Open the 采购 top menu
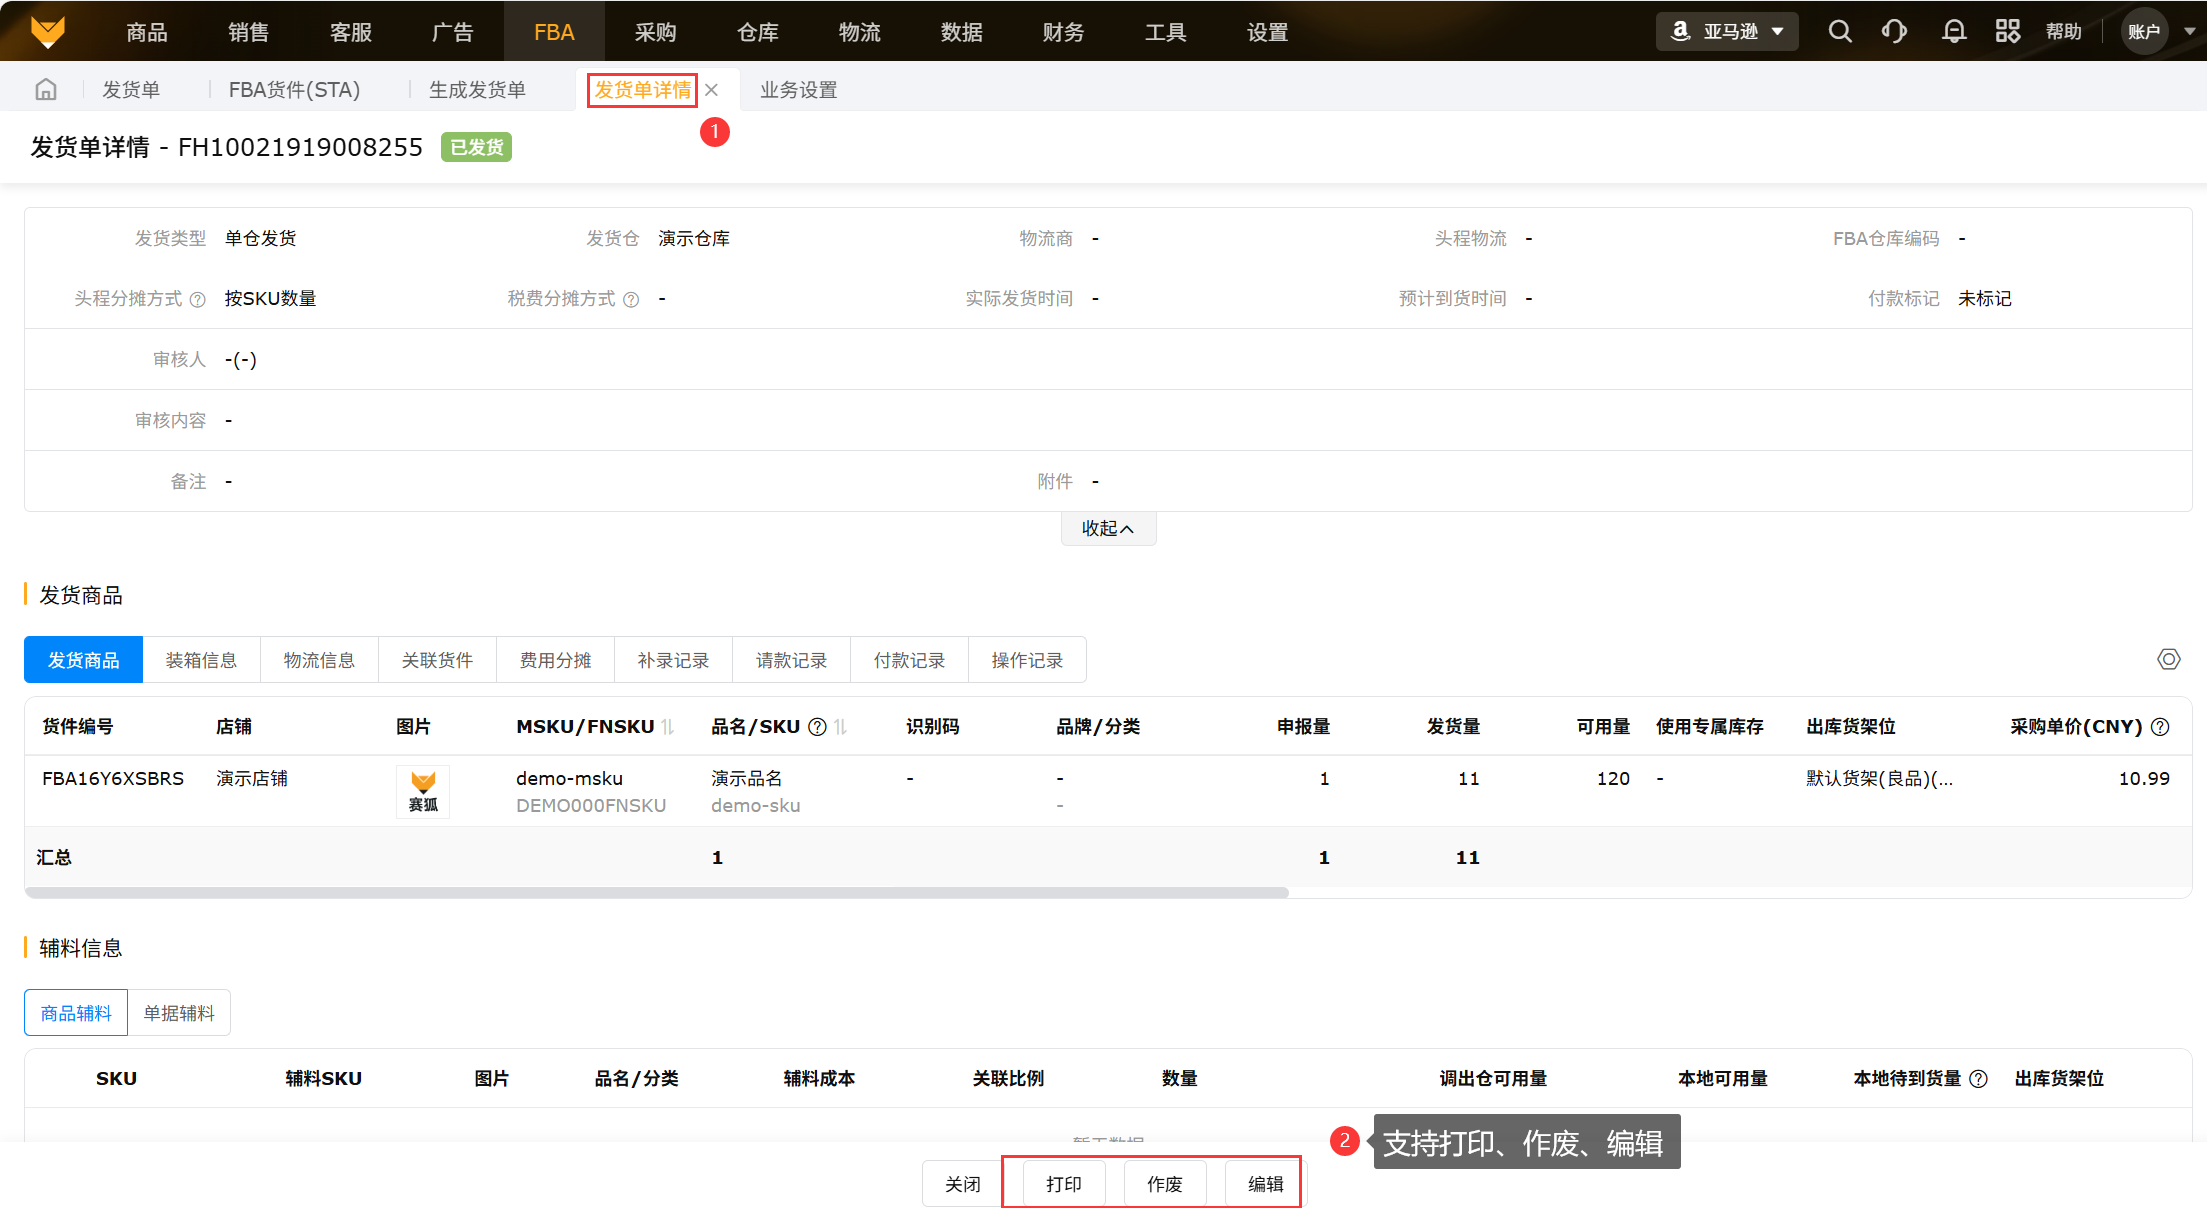This screenshot has height=1208, width=2207. tap(655, 32)
